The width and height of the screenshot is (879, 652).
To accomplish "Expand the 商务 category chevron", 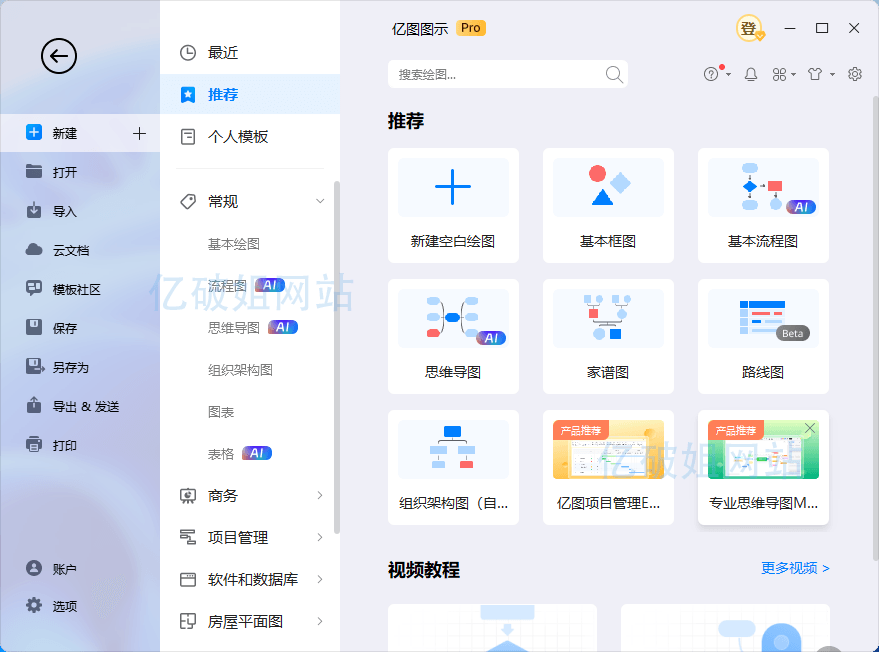I will pos(320,495).
